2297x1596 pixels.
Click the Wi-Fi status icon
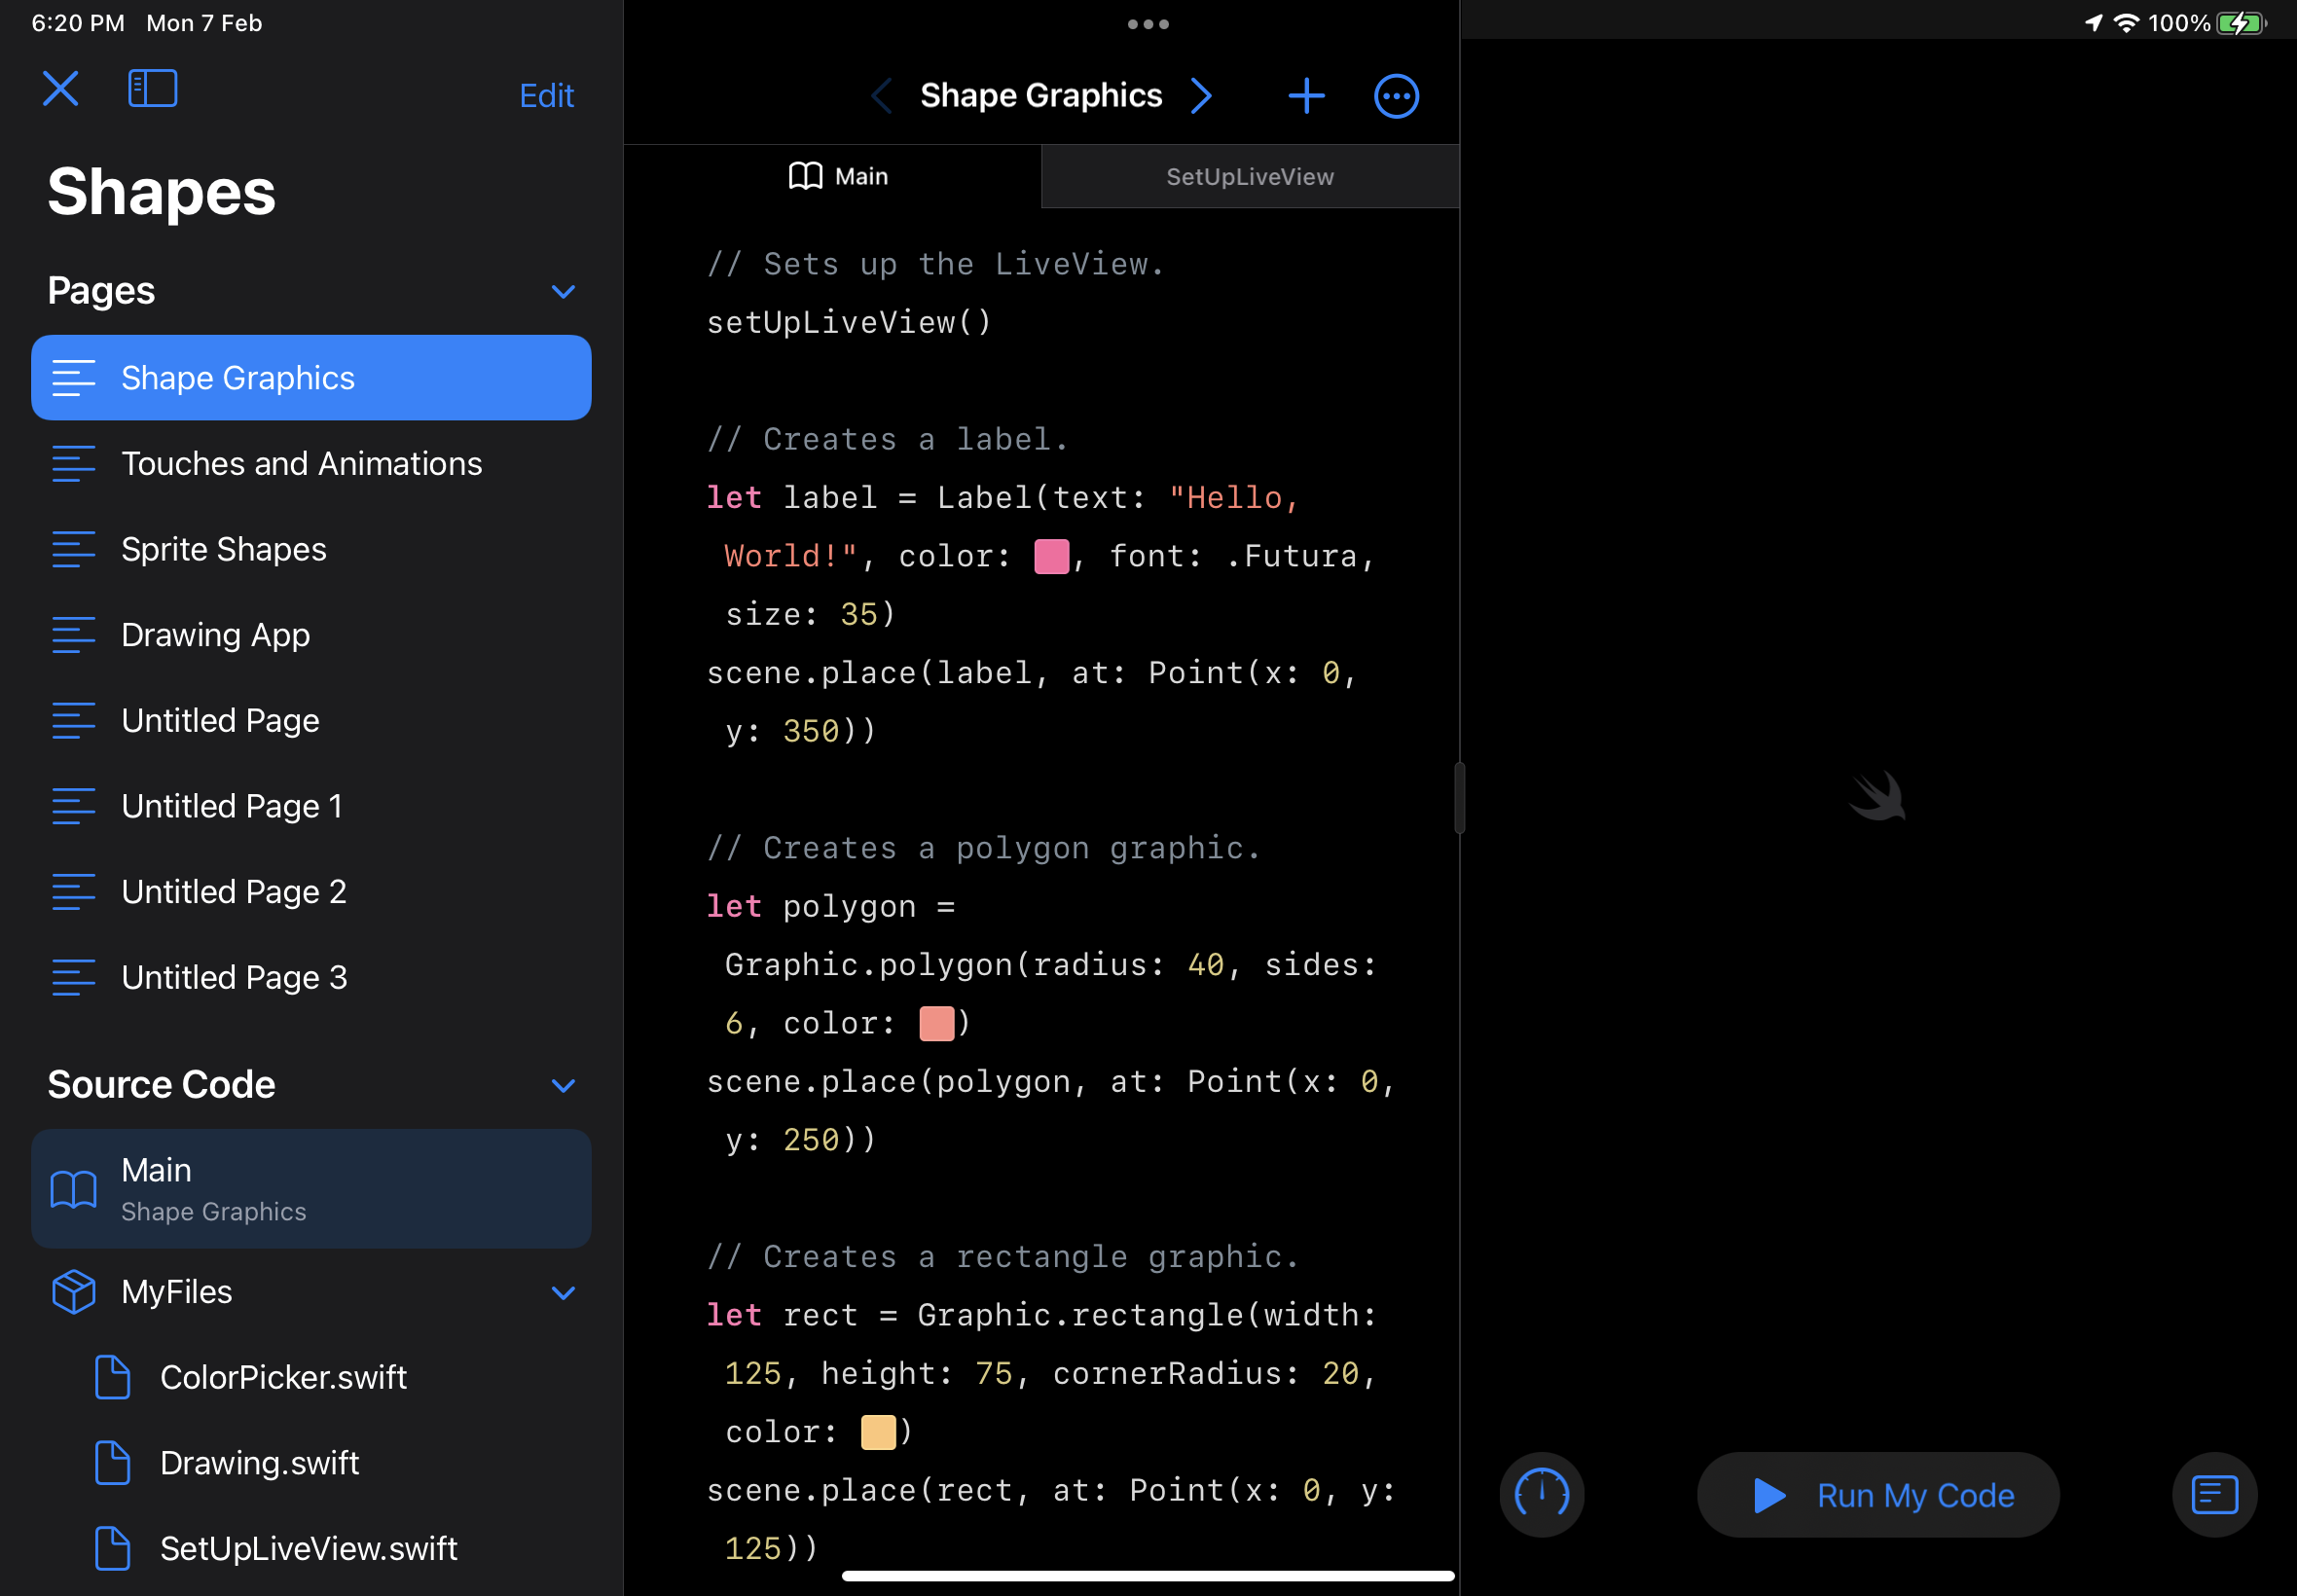[2127, 23]
